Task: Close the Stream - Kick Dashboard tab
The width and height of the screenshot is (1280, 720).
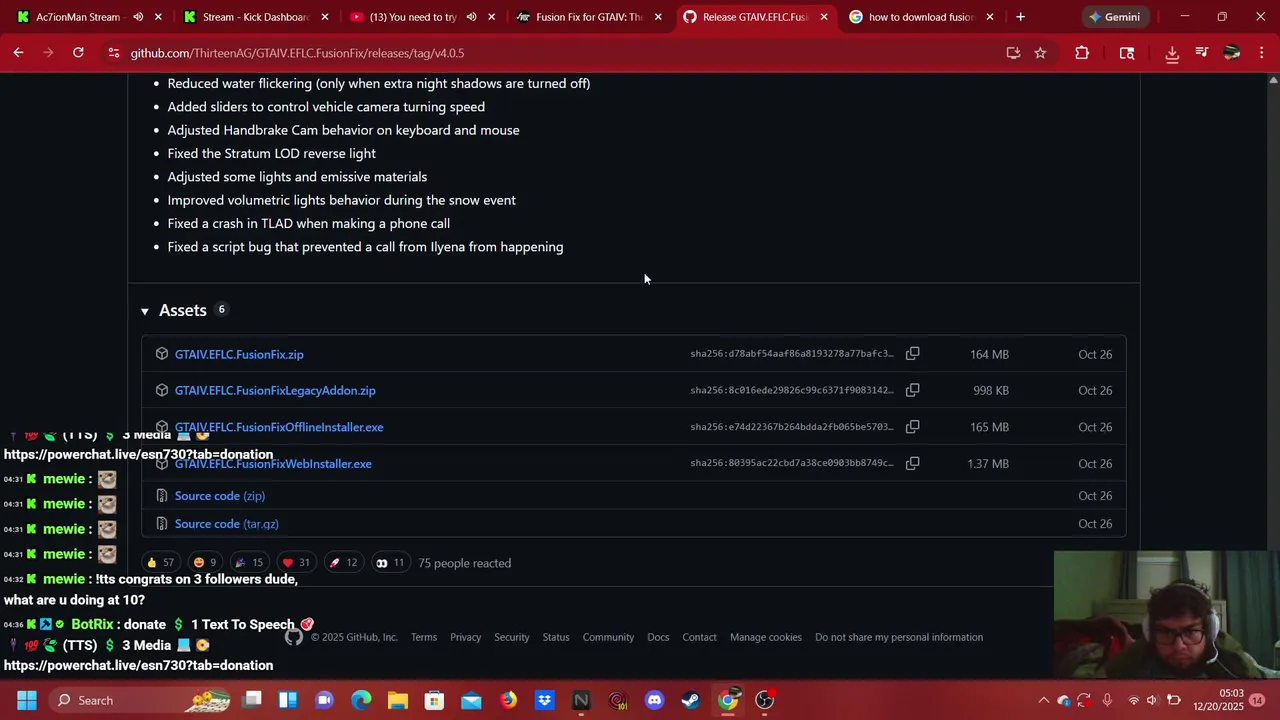Action: click(325, 17)
